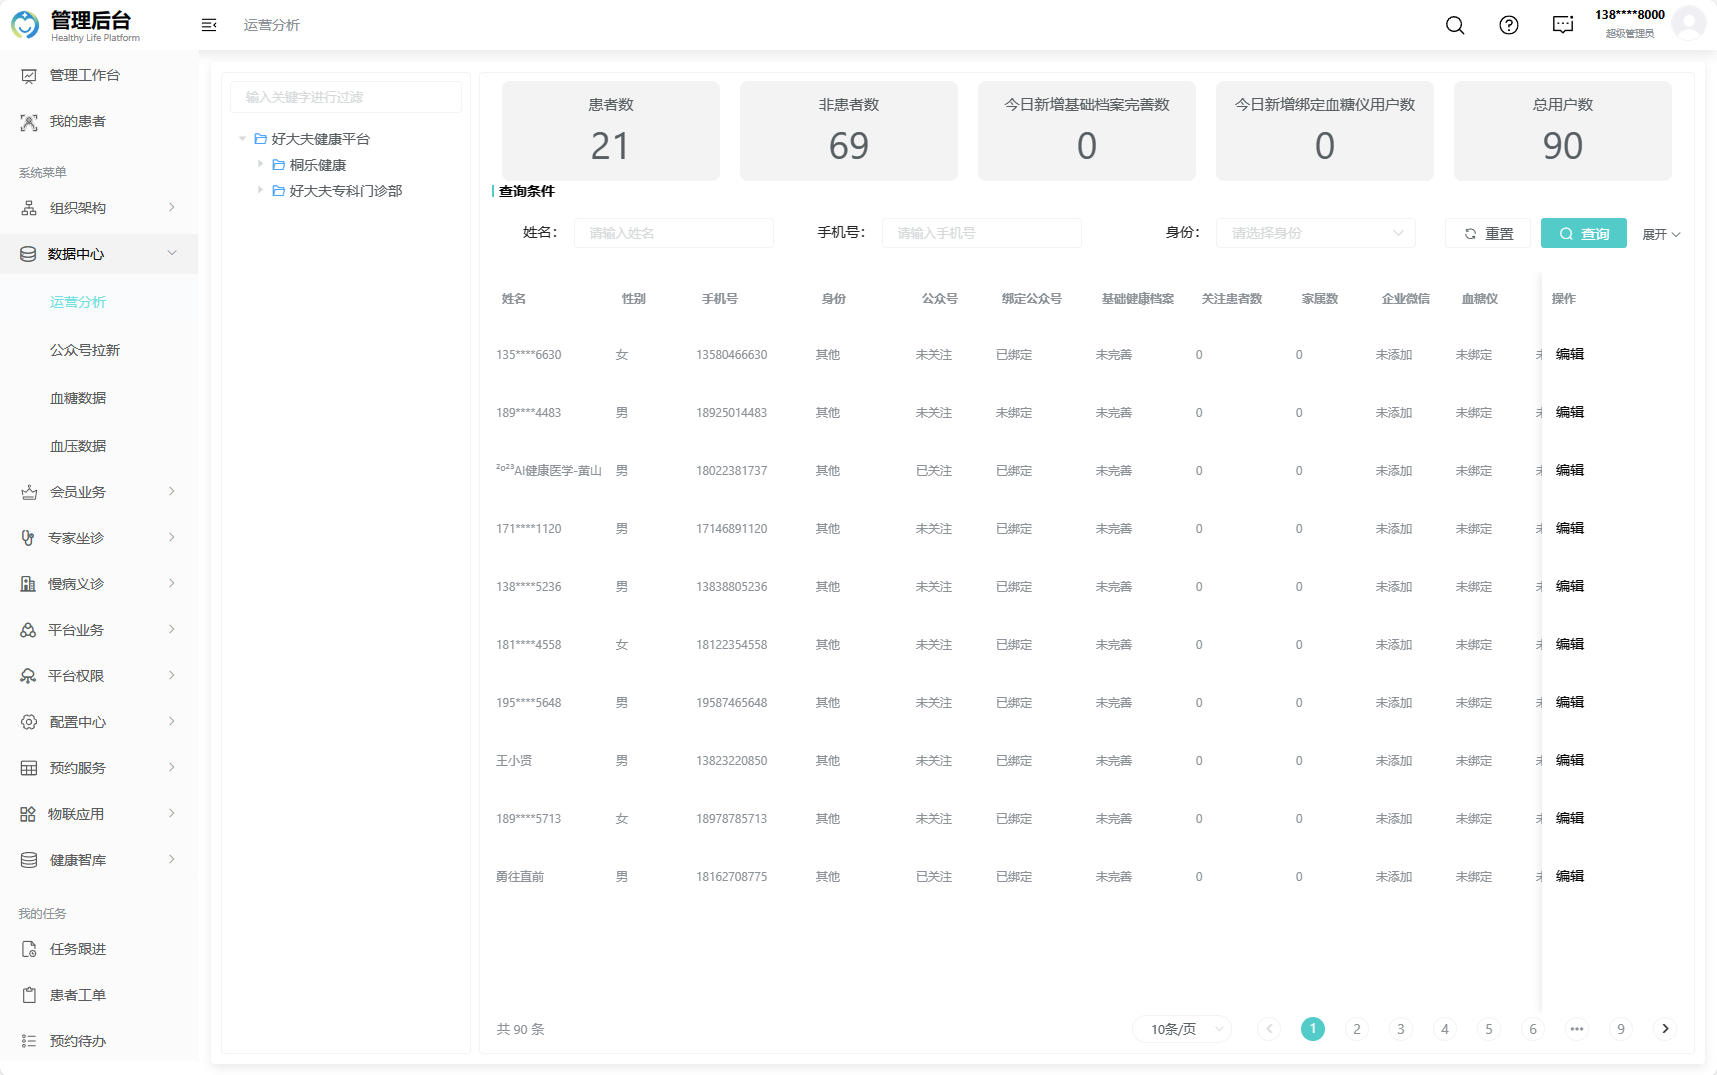The image size is (1717, 1075).
Task: Open the help question mark icon
Action: (x=1509, y=25)
